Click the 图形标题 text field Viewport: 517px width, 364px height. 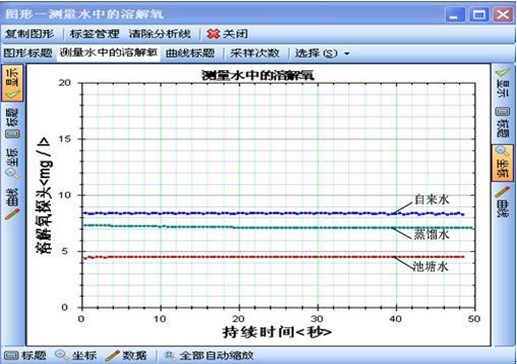click(x=108, y=53)
